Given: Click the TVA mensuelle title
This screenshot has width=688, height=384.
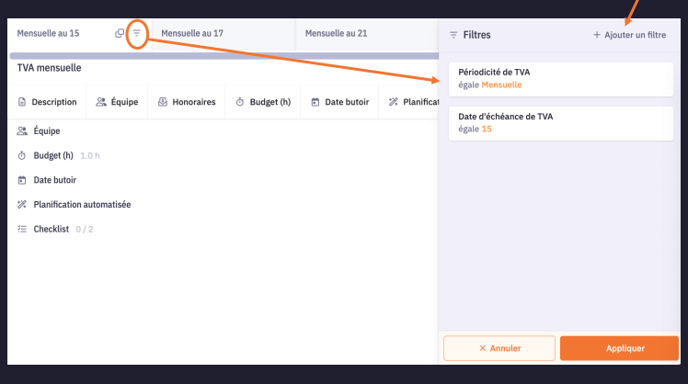Looking at the screenshot, I should pyautogui.click(x=49, y=68).
